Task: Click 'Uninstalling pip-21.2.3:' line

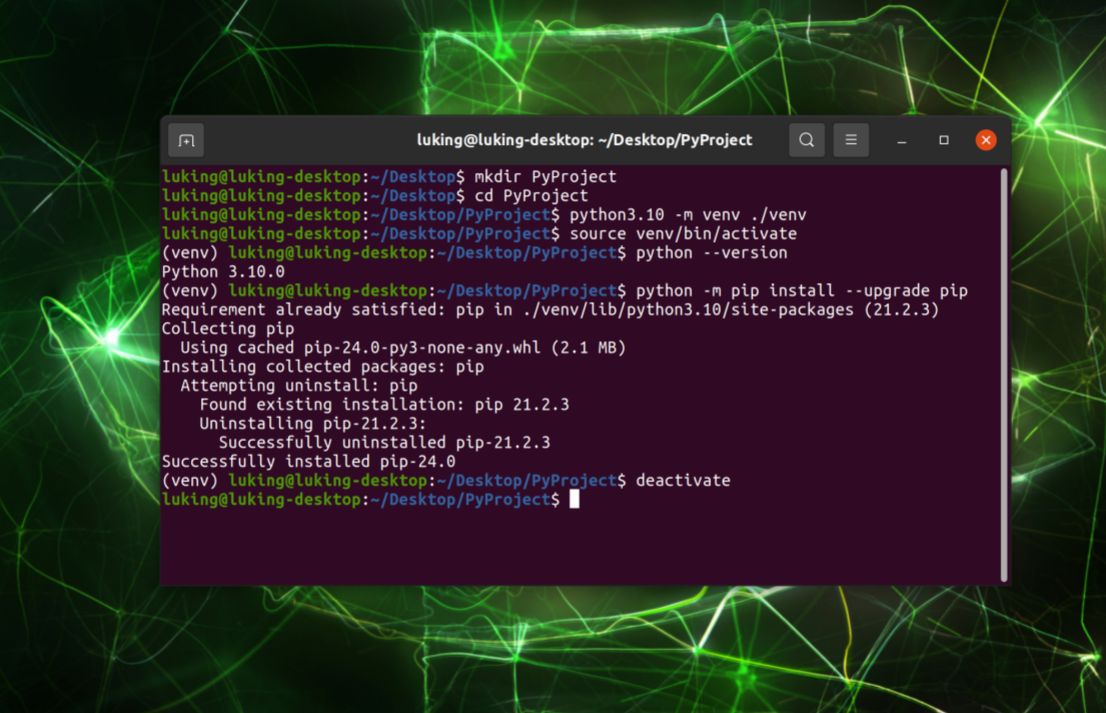Action: tap(312, 424)
